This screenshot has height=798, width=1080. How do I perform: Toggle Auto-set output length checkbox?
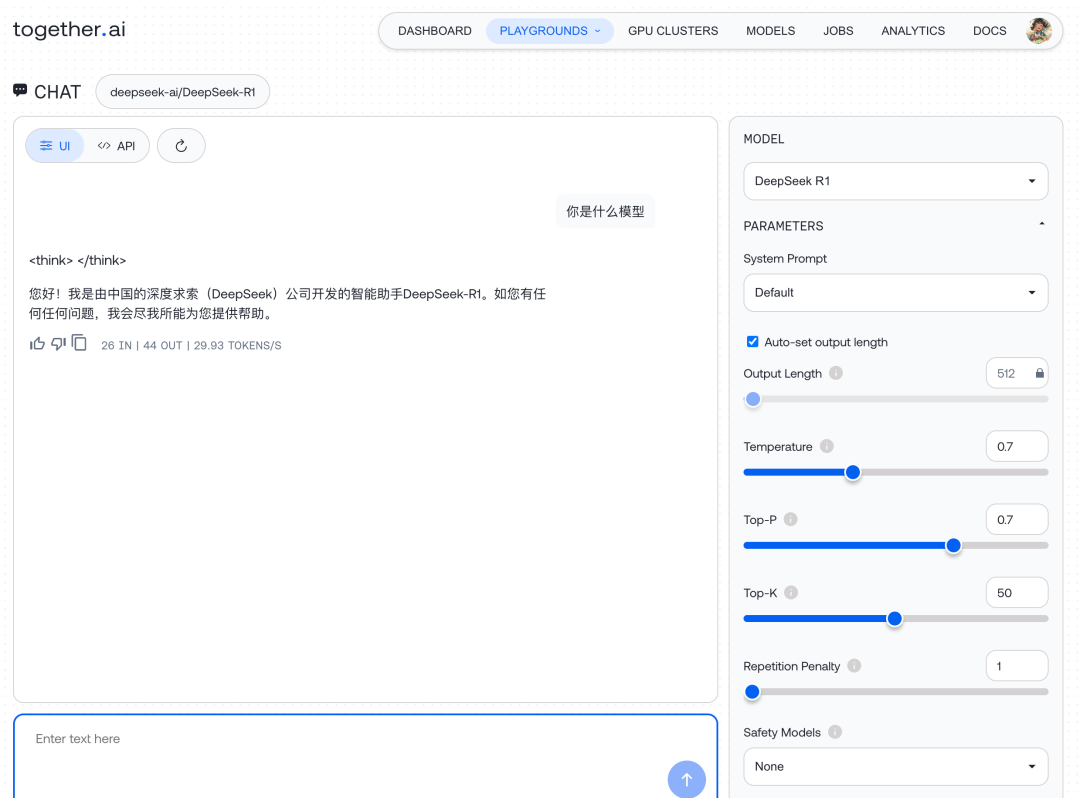(x=752, y=342)
